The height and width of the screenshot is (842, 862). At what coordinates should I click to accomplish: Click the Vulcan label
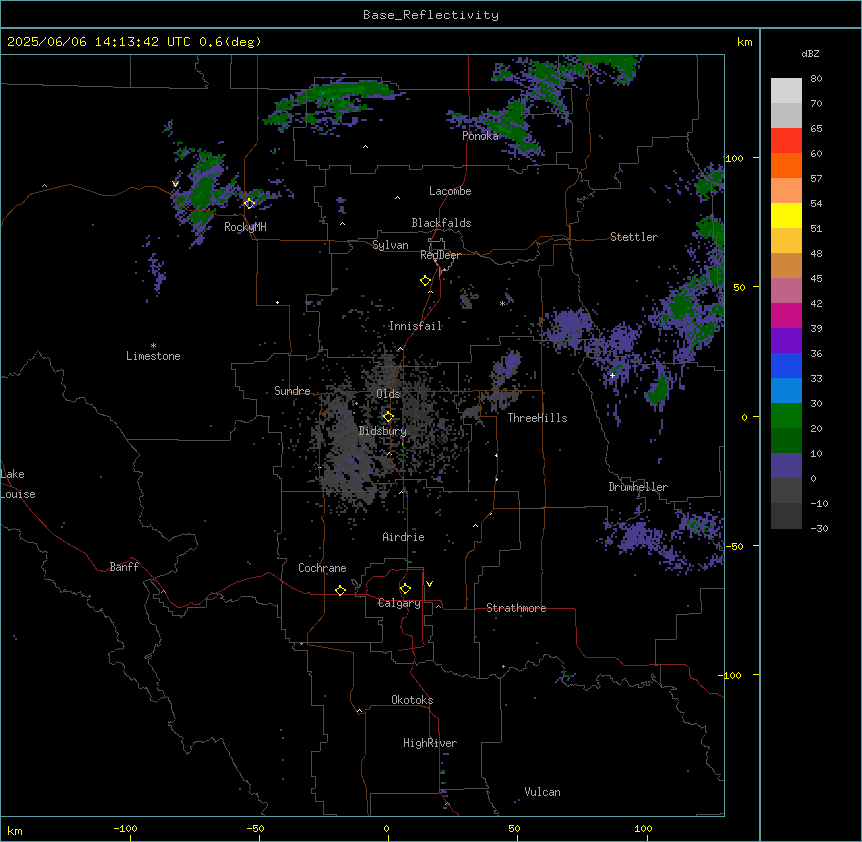click(543, 792)
